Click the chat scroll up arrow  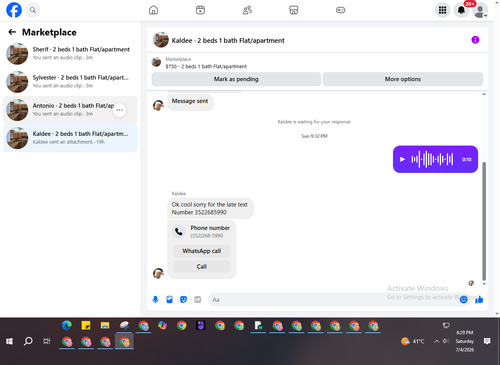click(484, 94)
